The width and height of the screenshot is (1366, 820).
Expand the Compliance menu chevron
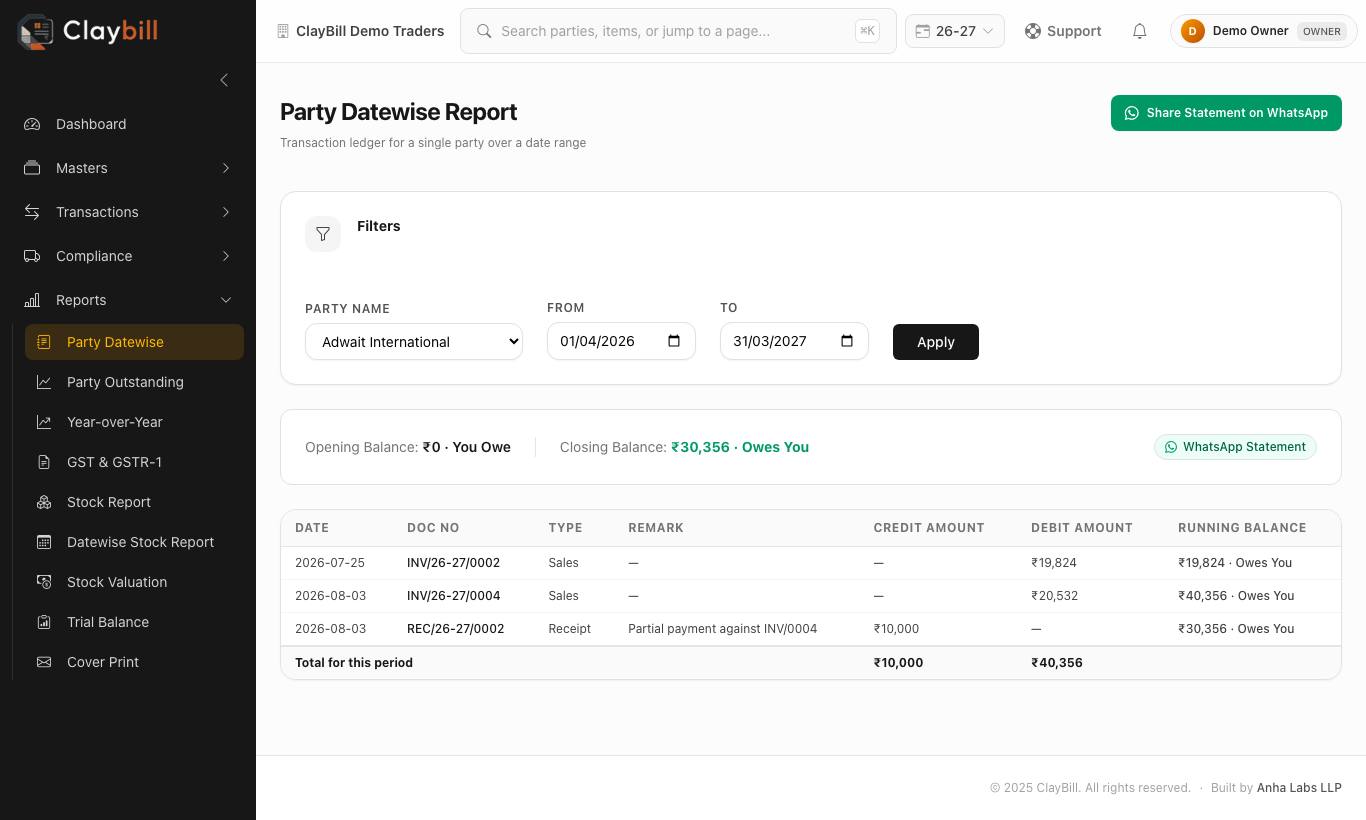tap(226, 256)
